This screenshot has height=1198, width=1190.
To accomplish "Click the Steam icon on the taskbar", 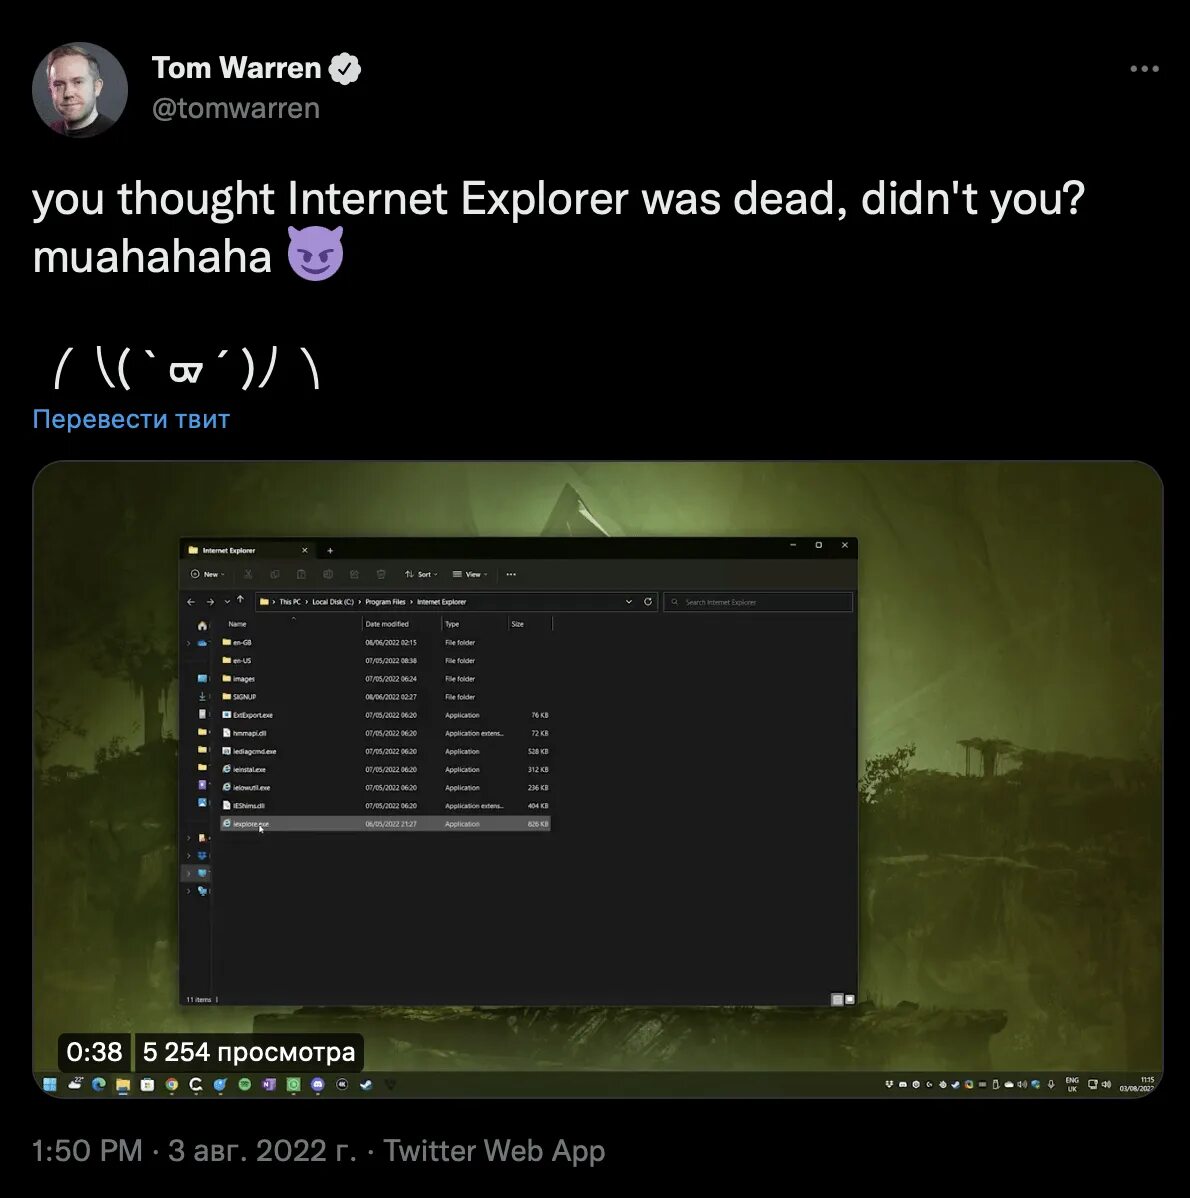I will point(366,1084).
